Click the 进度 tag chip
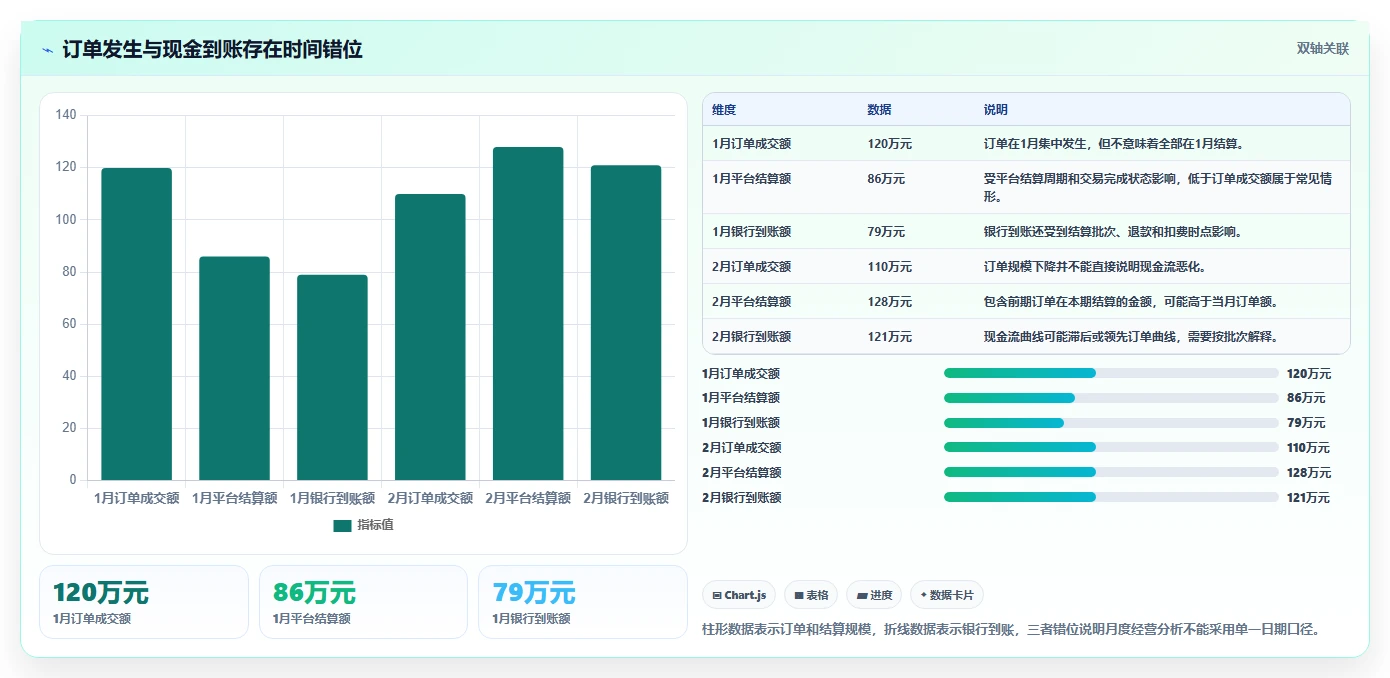 tap(874, 595)
